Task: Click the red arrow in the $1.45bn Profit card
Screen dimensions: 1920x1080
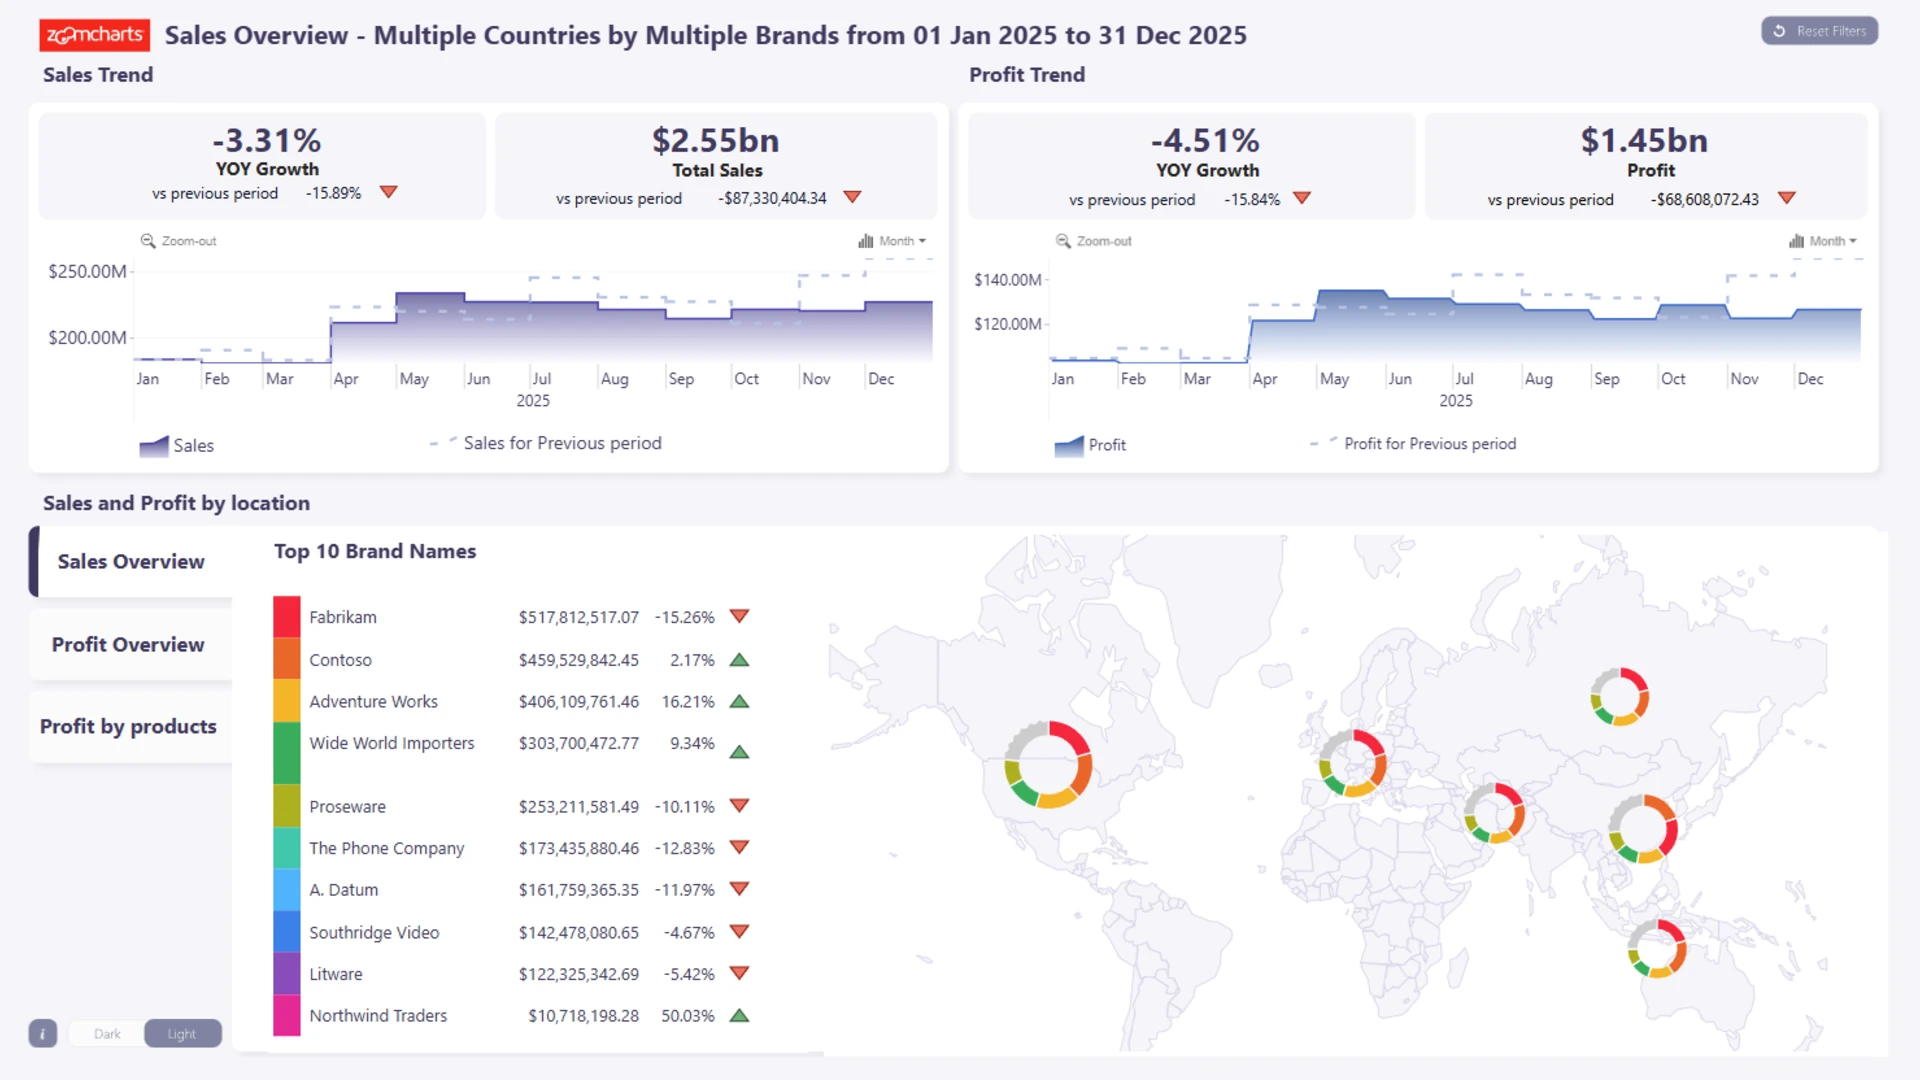Action: (x=1787, y=198)
